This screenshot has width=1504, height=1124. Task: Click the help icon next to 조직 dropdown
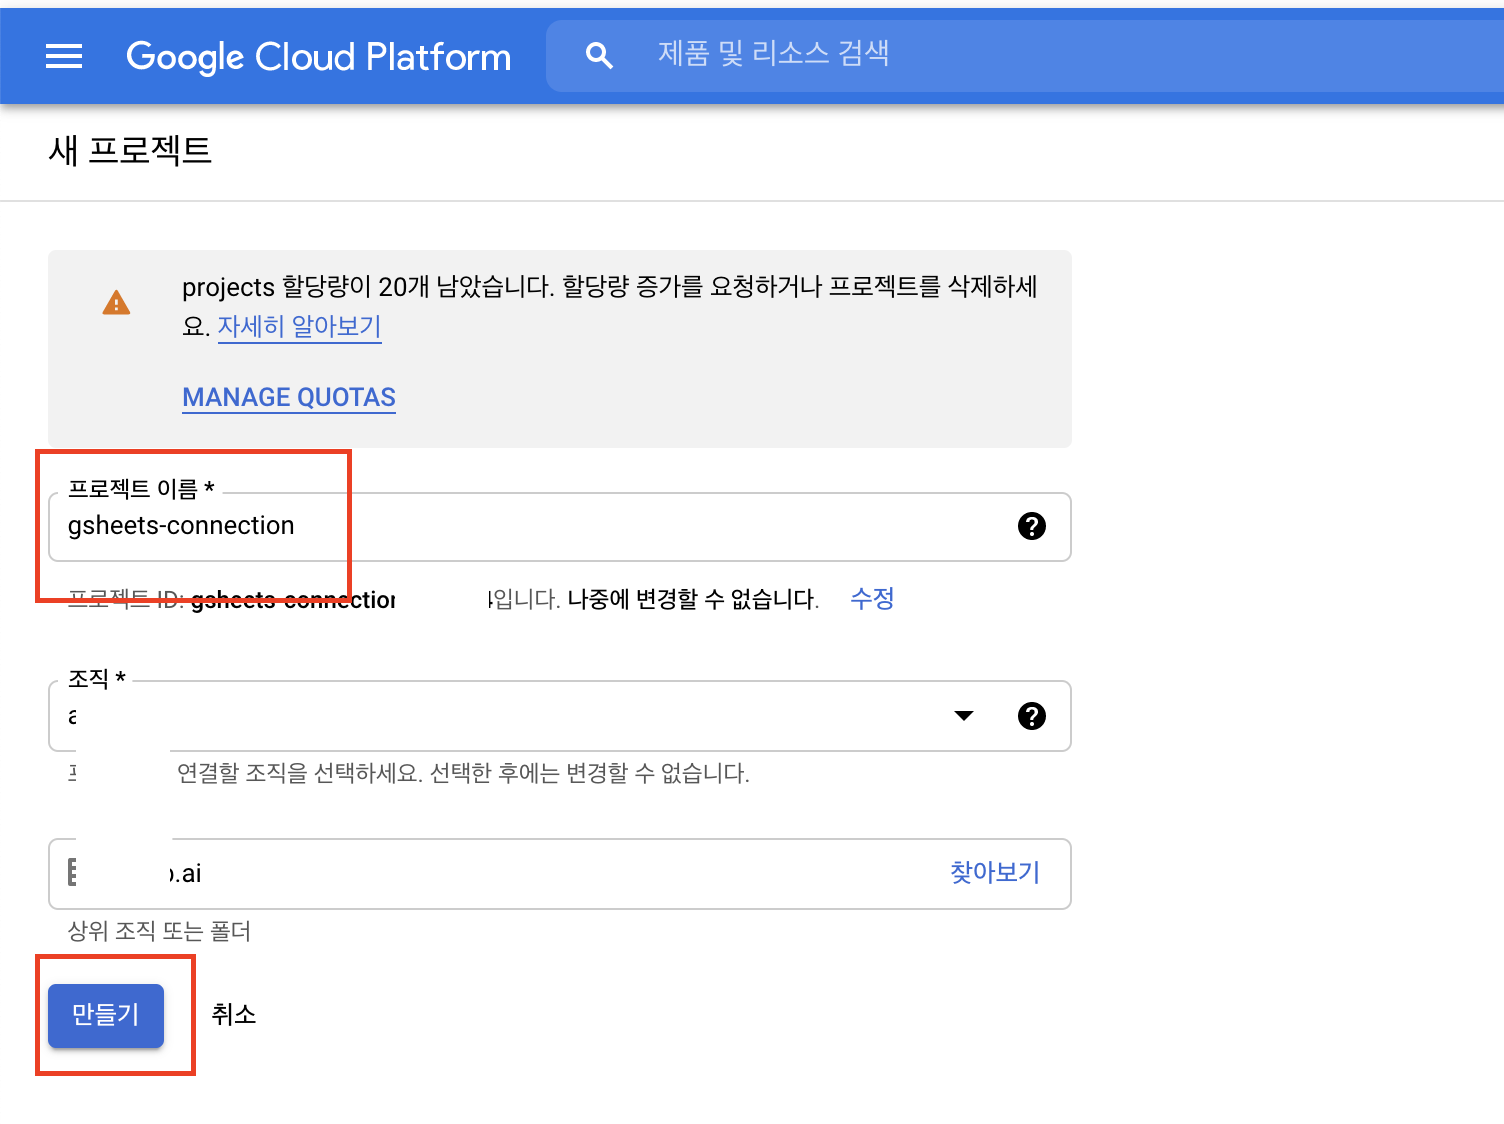click(1032, 716)
